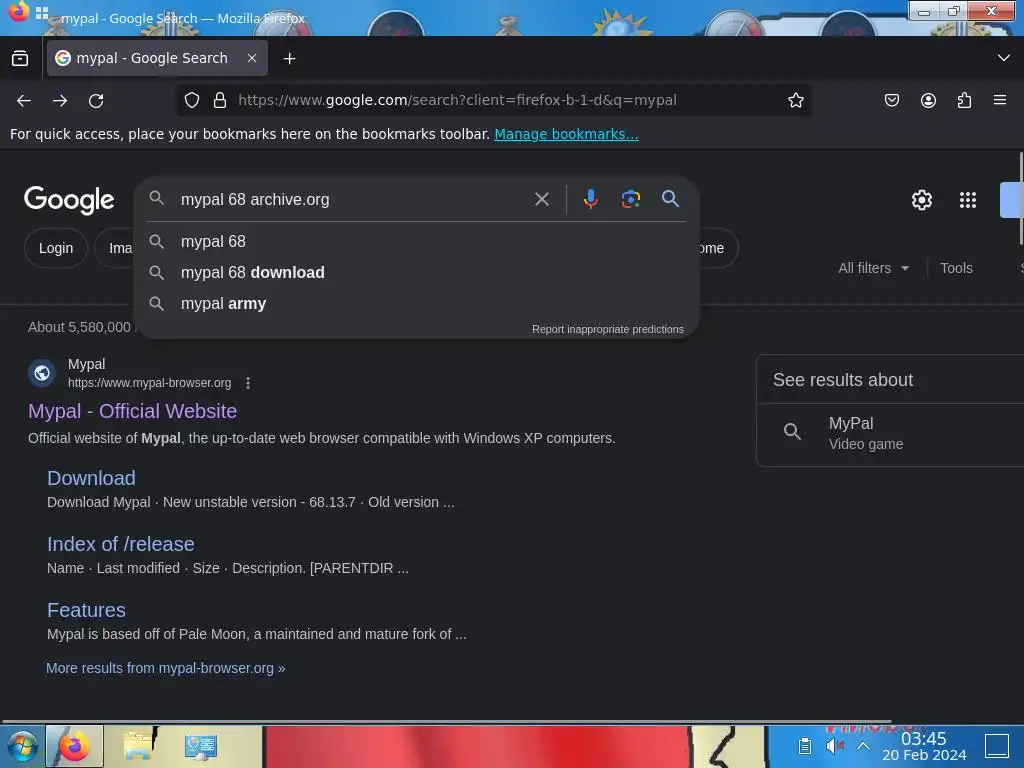Open the Windows Start menu
1024x768 pixels.
tap(22, 746)
